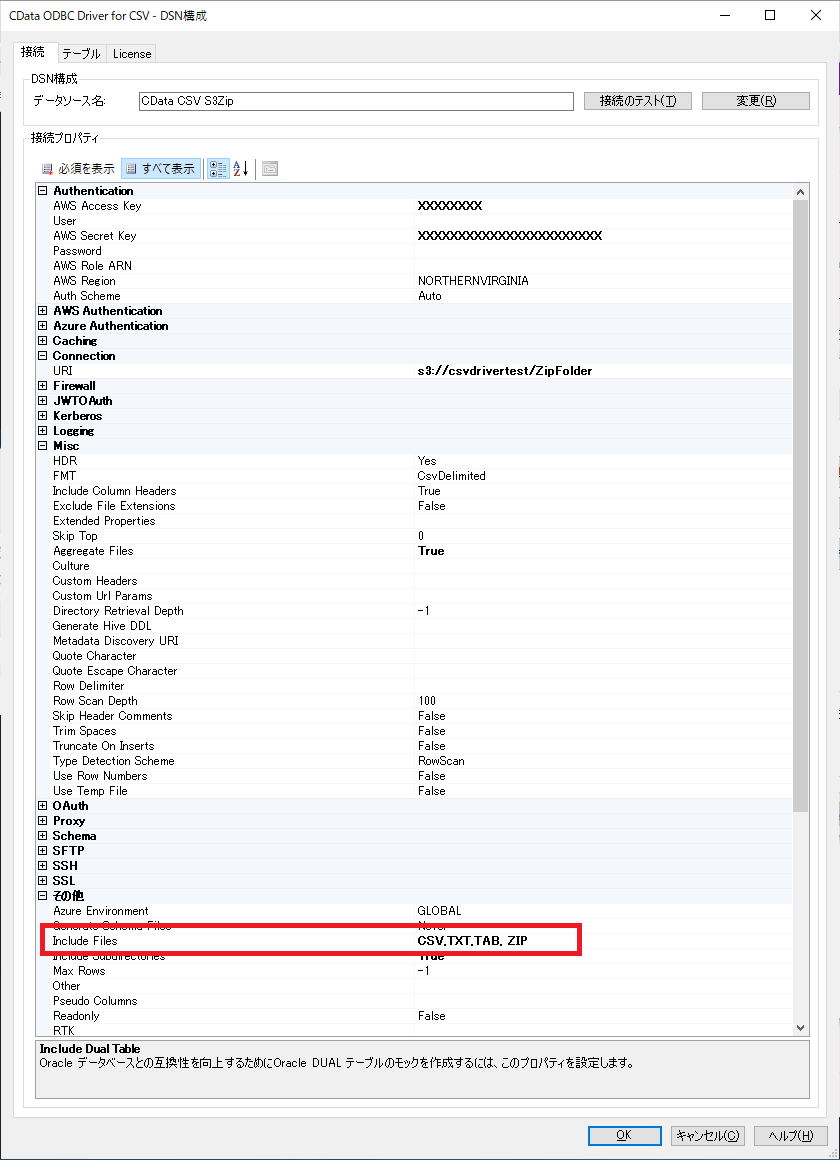Open the License tab
The height and width of the screenshot is (1160, 840).
132,54
